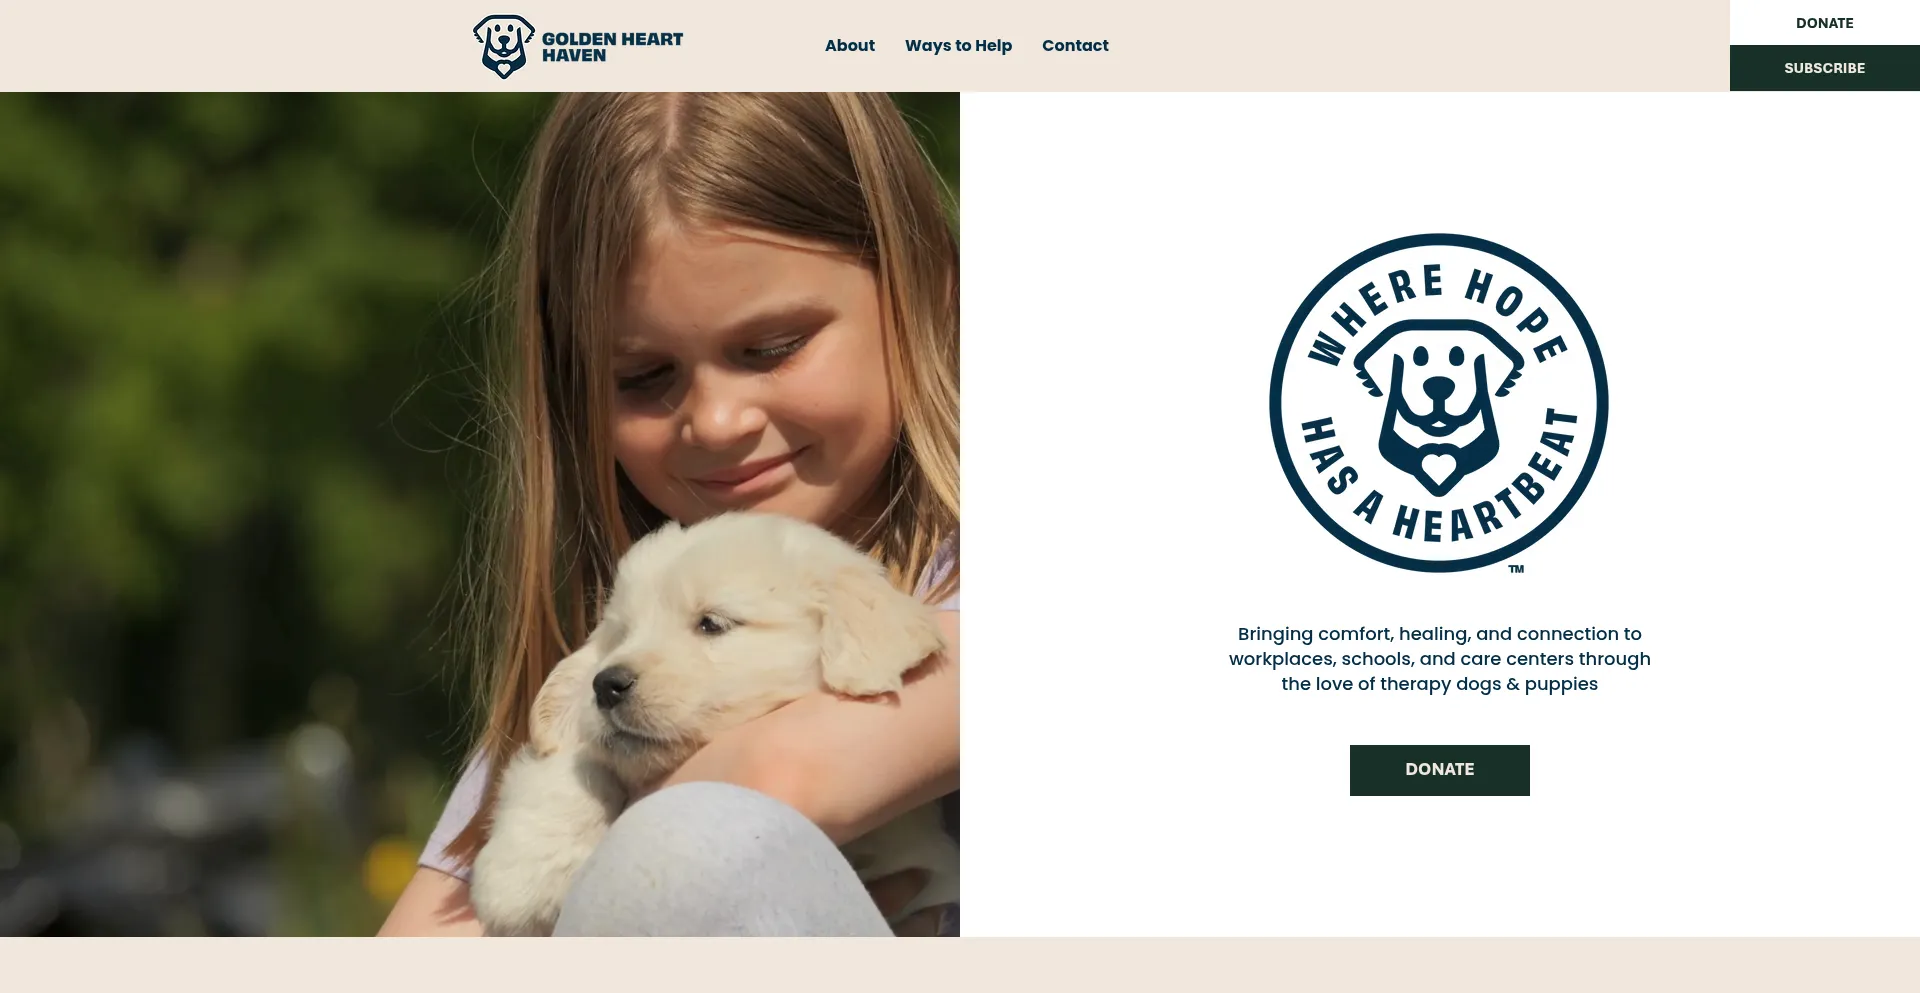Click the beige band below the hero section
This screenshot has height=993, width=1920.
point(960,965)
